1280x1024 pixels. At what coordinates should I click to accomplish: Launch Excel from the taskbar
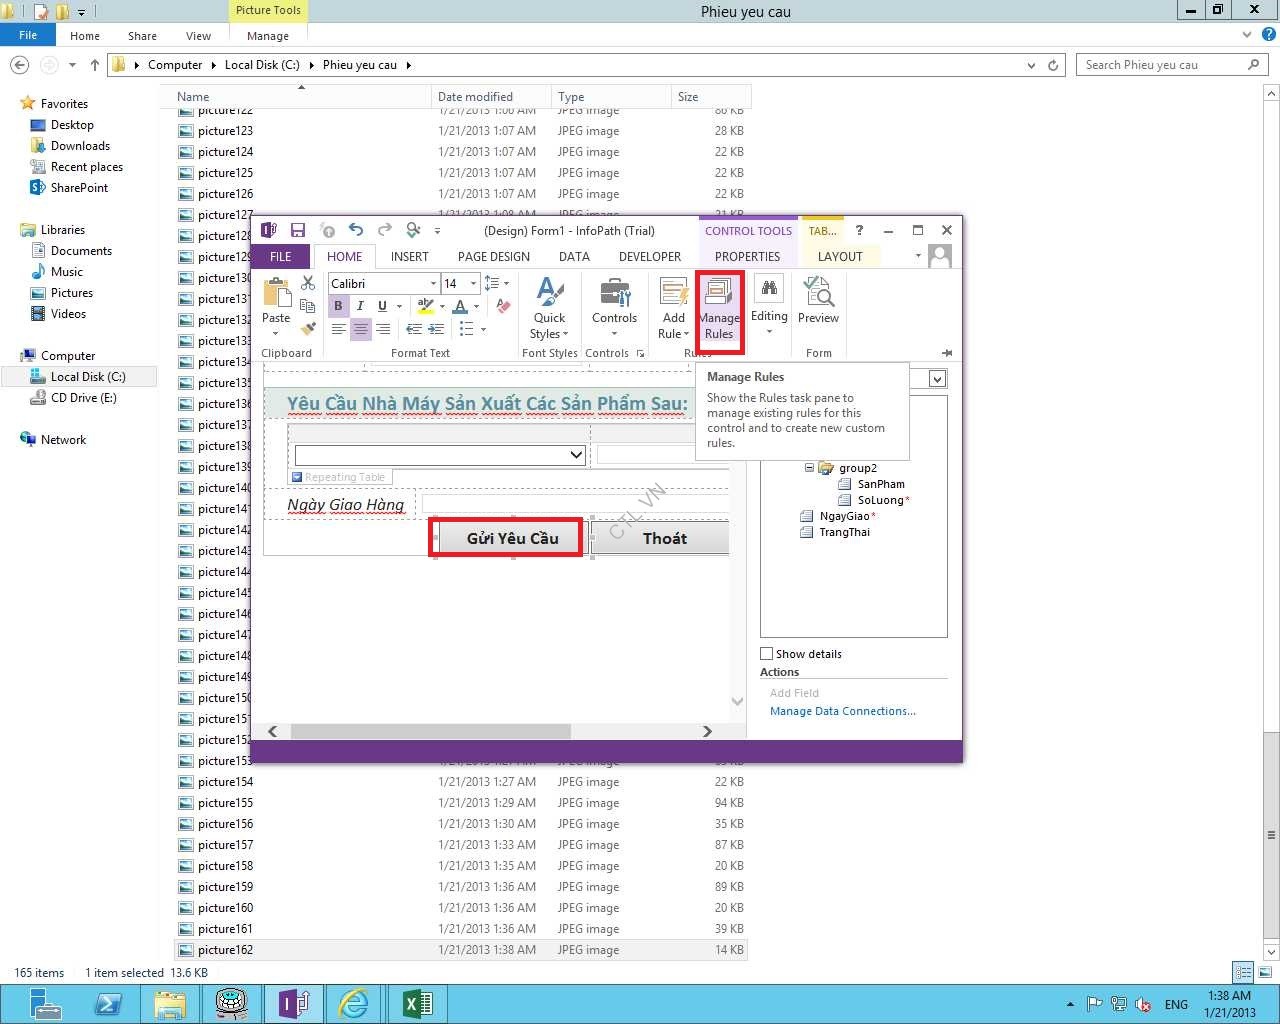(x=417, y=1003)
